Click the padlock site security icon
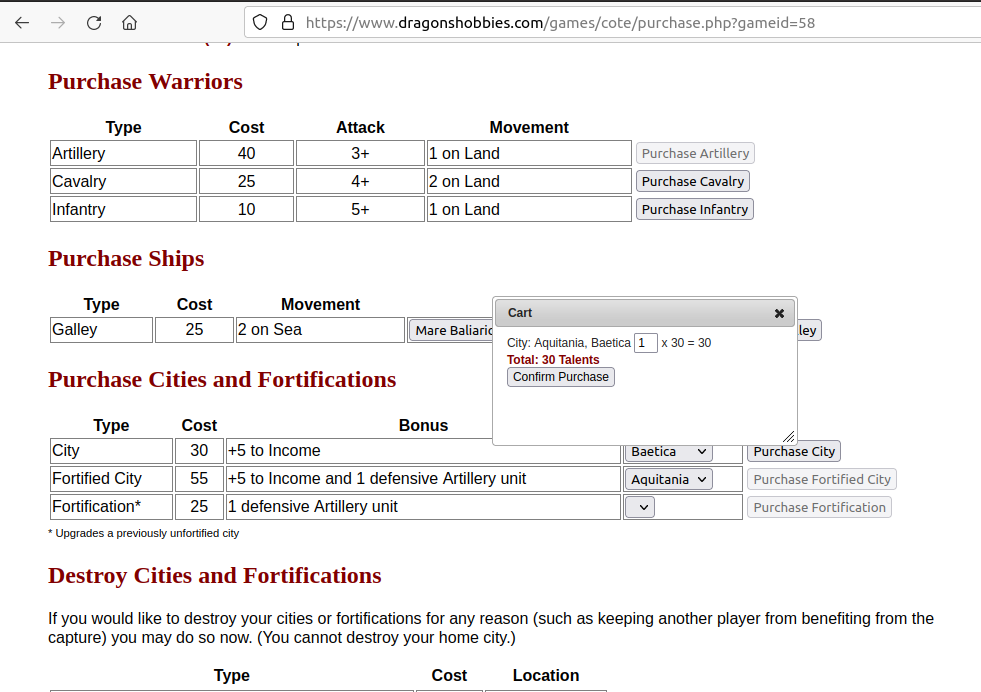 click(288, 23)
